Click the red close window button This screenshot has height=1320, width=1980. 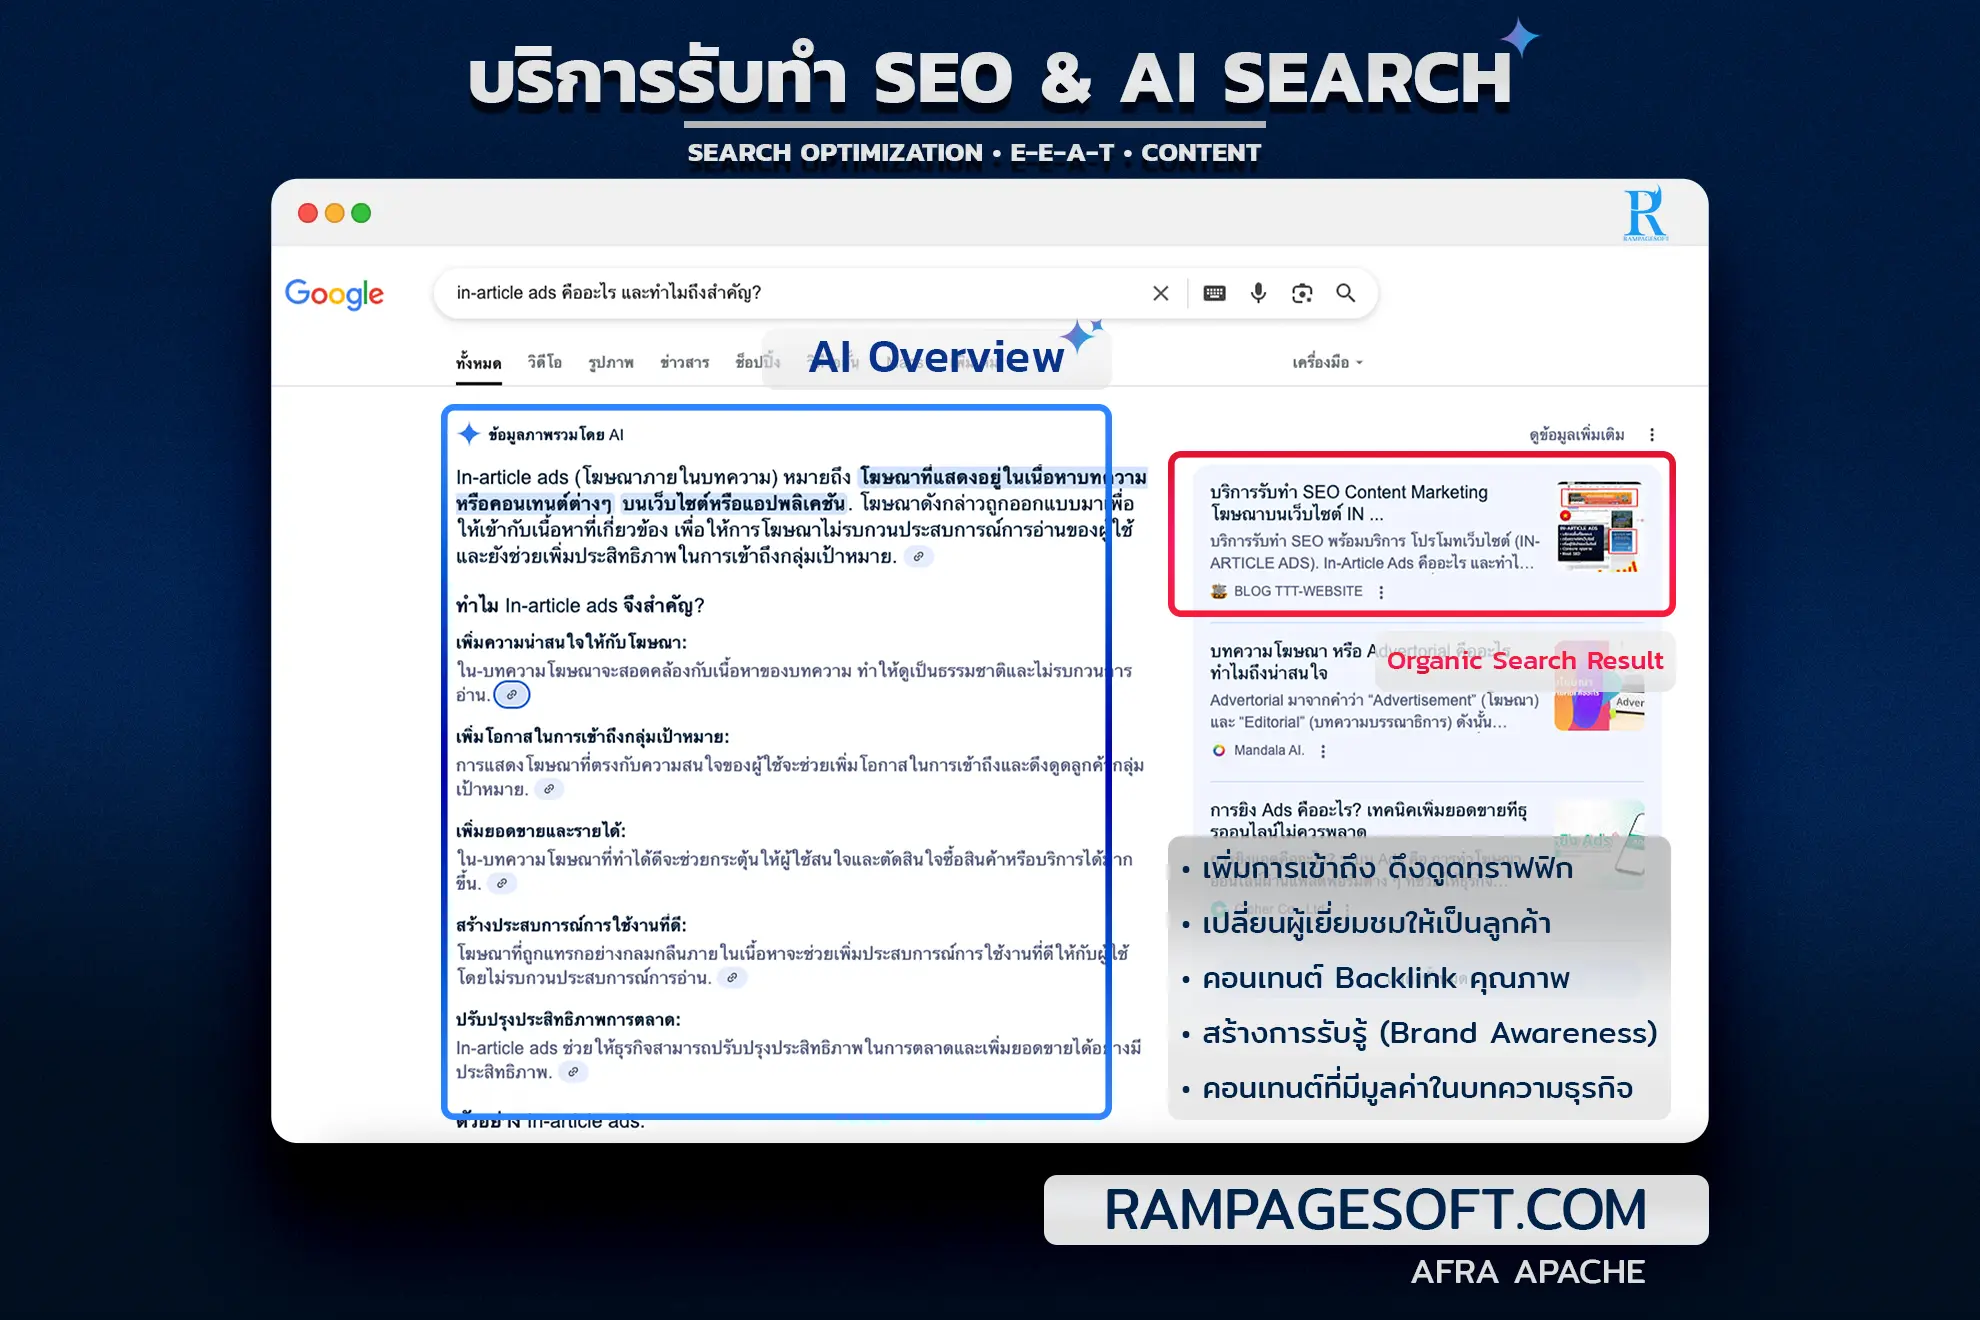(308, 213)
